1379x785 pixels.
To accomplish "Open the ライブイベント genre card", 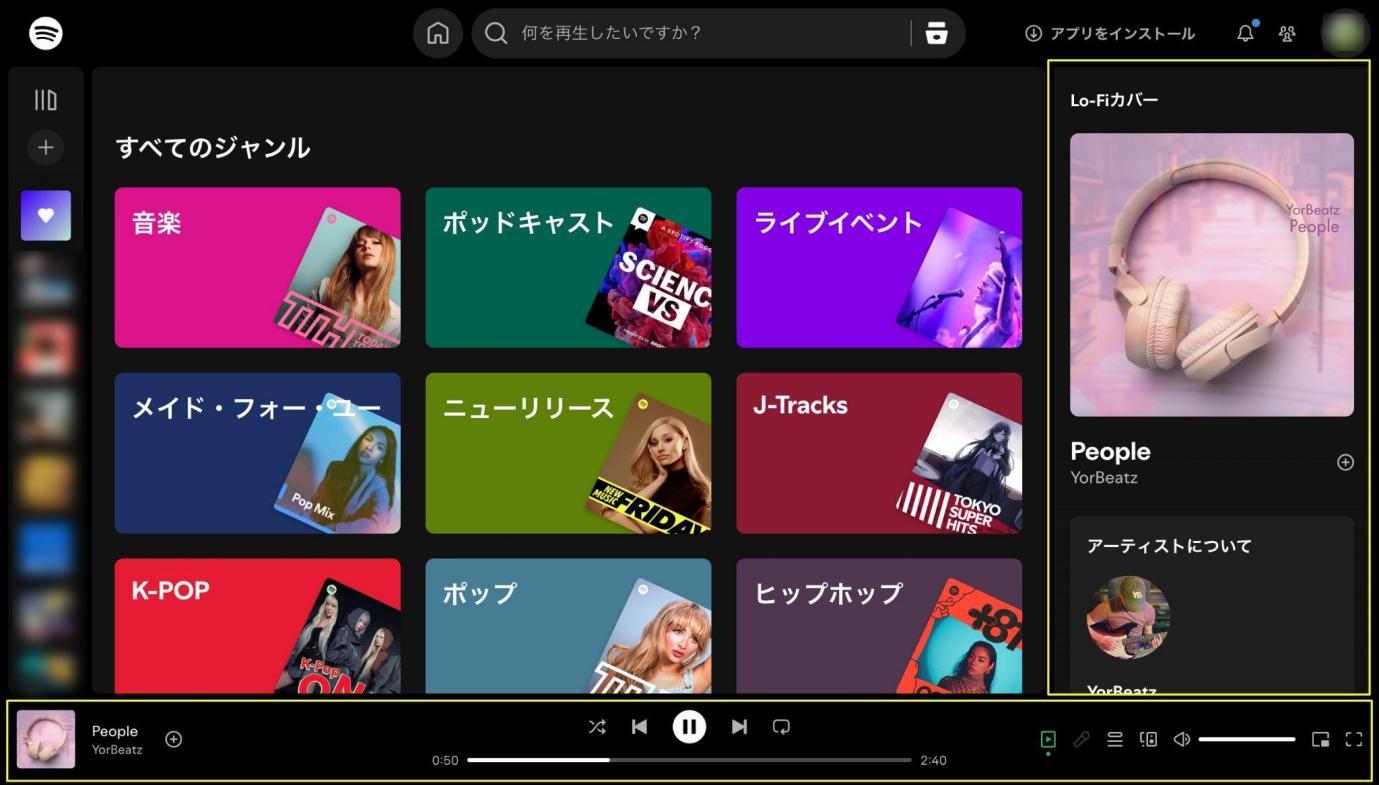I will pos(880,268).
